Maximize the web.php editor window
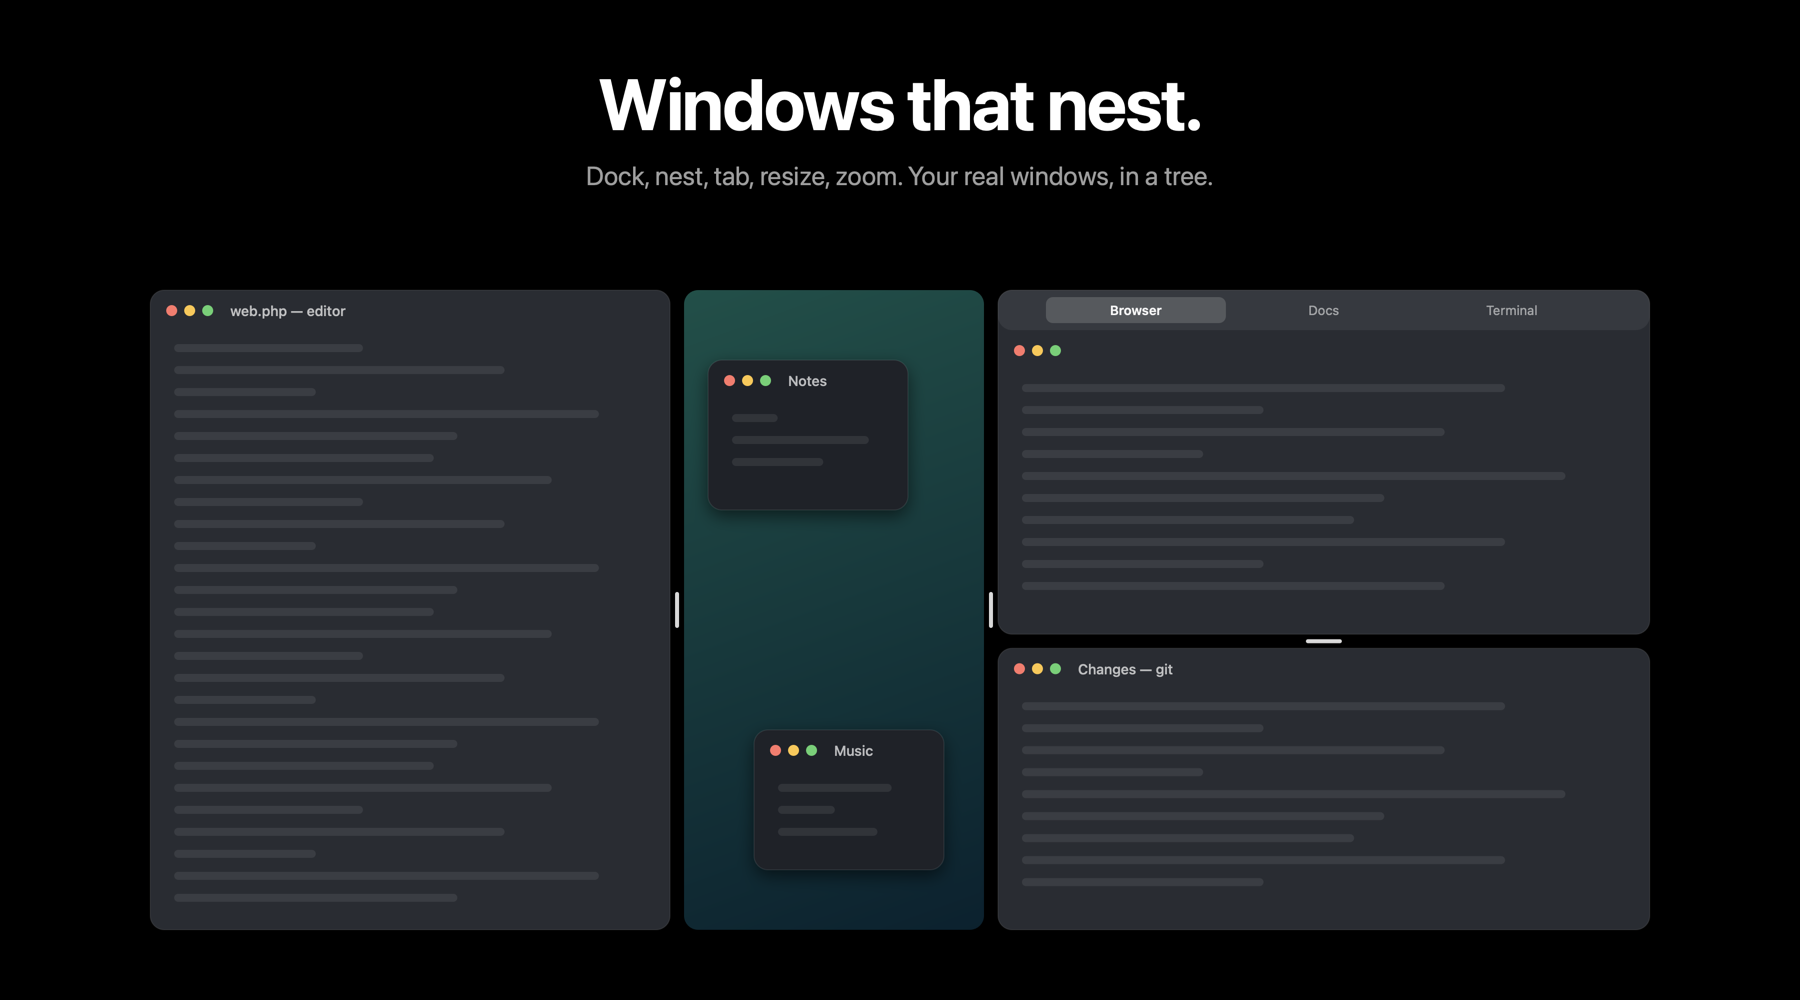 pyautogui.click(x=208, y=311)
